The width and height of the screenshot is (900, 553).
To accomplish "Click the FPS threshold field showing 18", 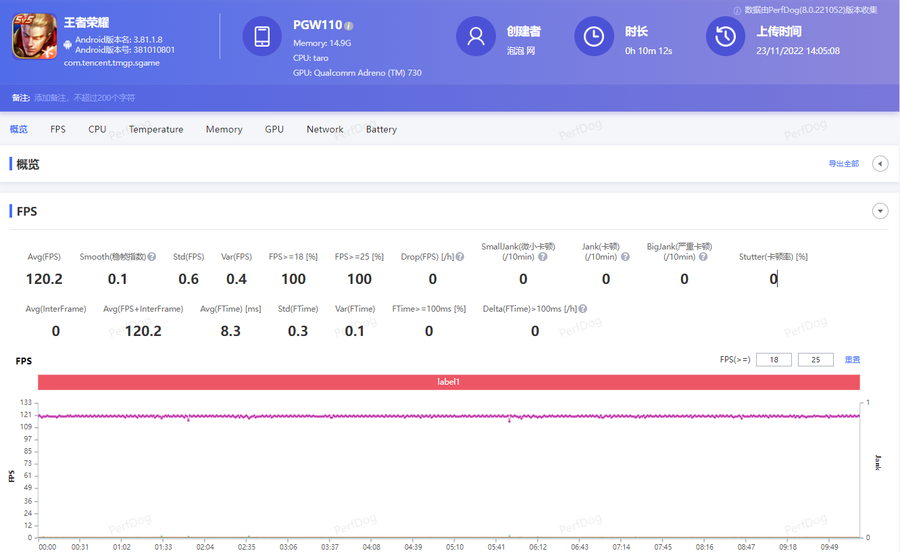I will 774,359.
